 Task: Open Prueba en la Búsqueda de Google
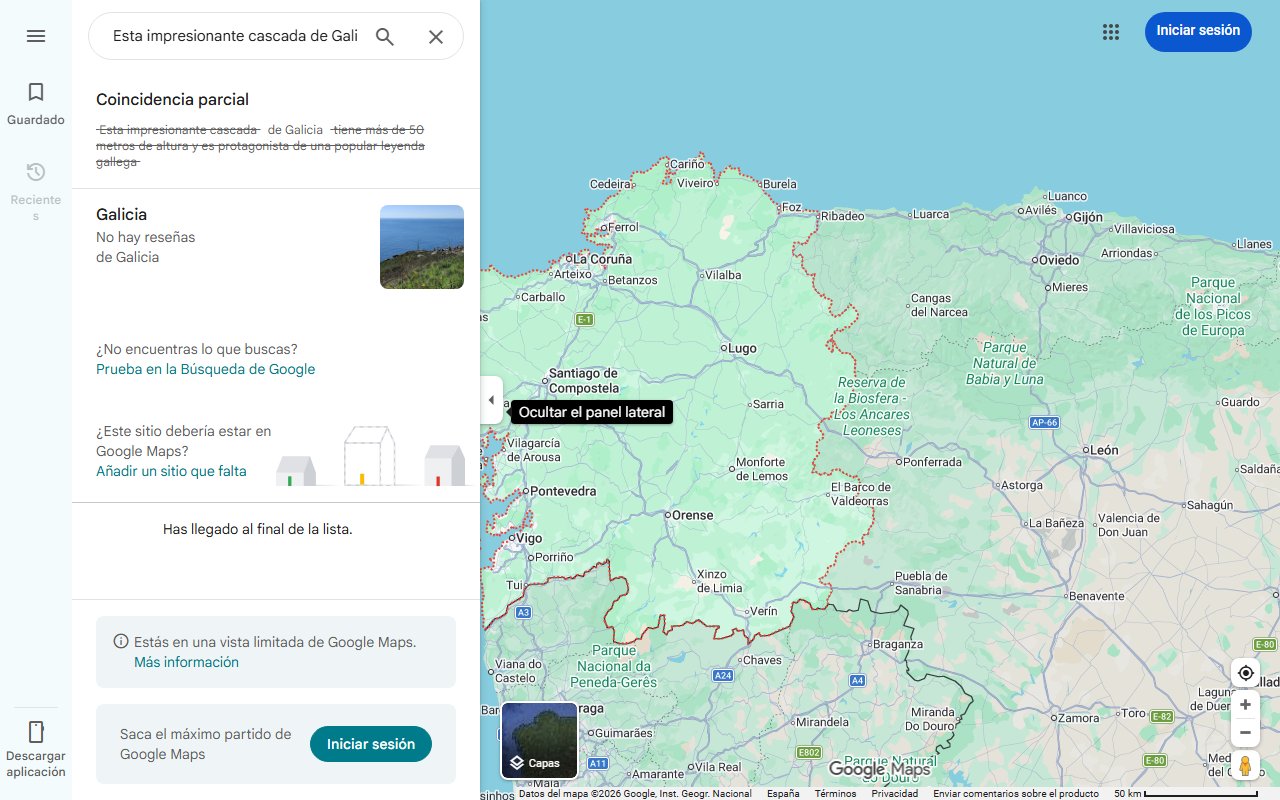pyautogui.click(x=205, y=369)
